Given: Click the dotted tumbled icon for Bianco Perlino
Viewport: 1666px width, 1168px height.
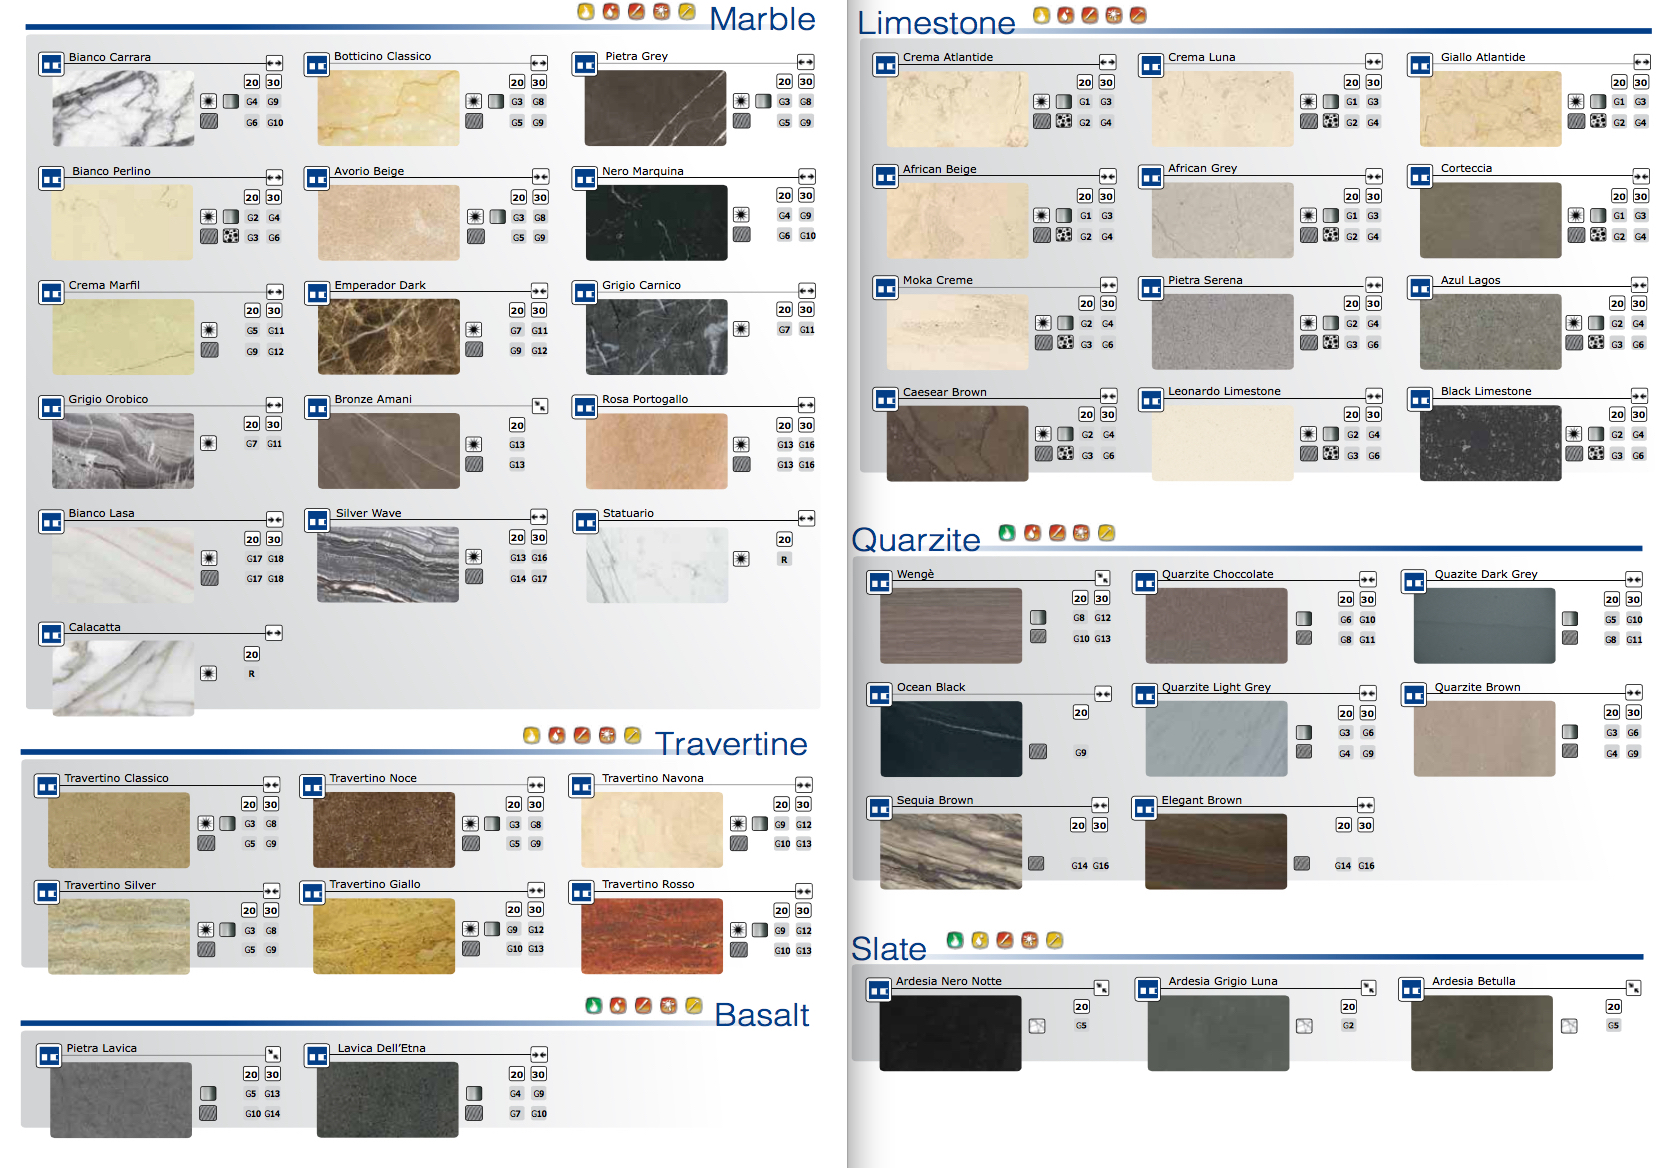Looking at the screenshot, I should [x=231, y=237].
